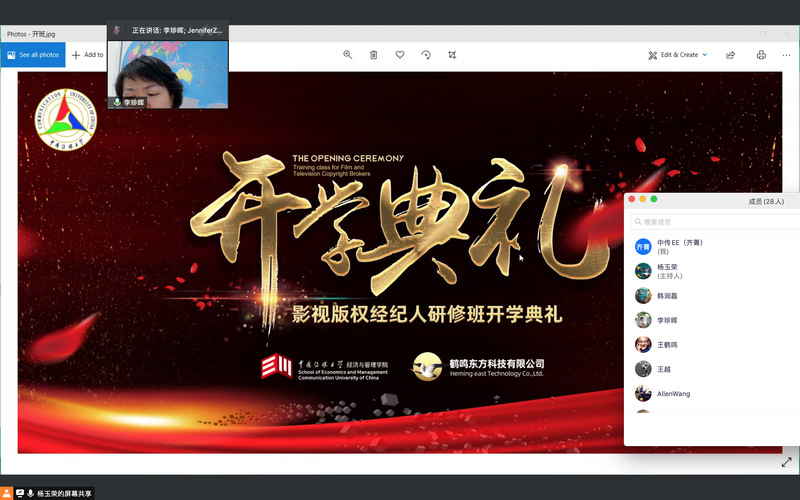The height and width of the screenshot is (500, 800).
Task: Click the See all photos button
Action: (32, 55)
